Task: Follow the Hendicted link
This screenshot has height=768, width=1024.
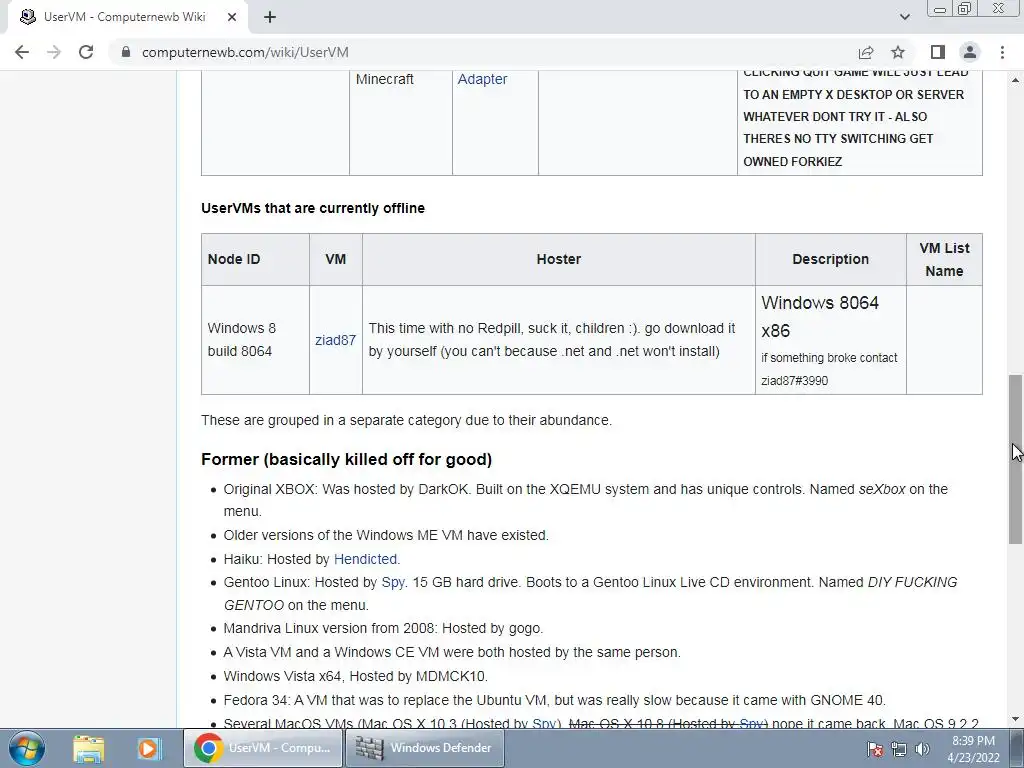Action: 365,559
